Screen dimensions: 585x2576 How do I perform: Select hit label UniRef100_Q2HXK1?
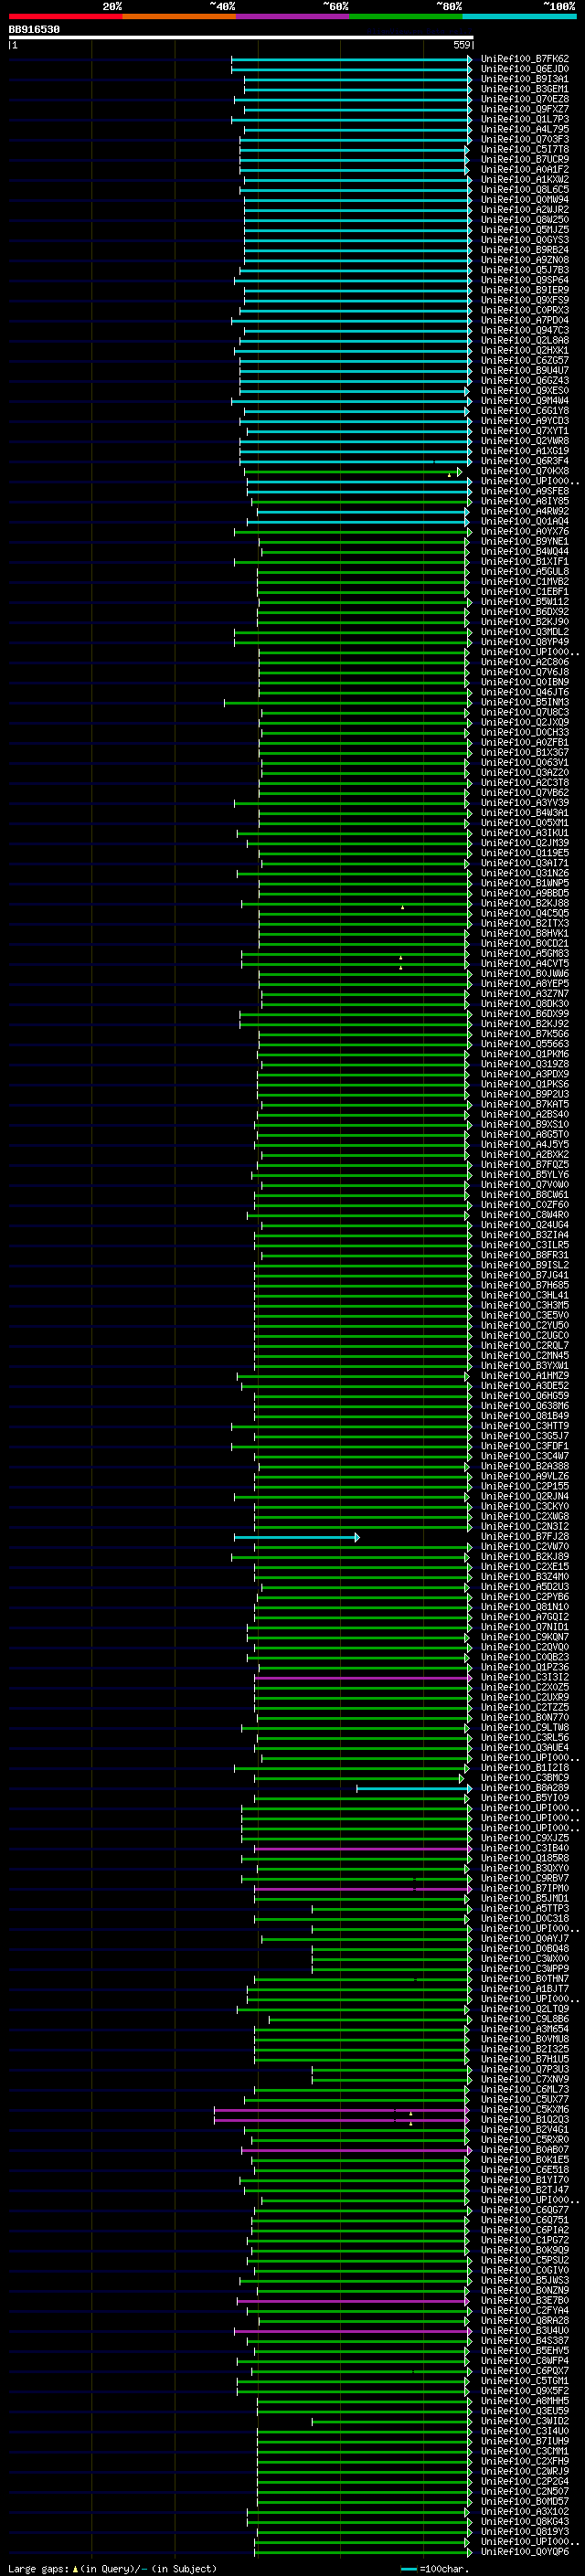(525, 351)
